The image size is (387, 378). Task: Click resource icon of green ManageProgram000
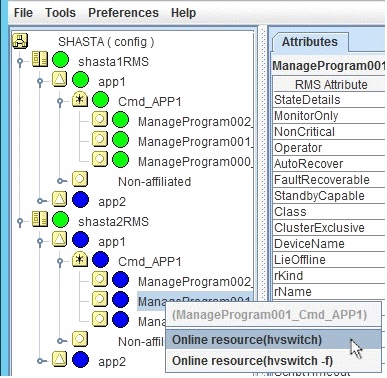click(x=100, y=160)
